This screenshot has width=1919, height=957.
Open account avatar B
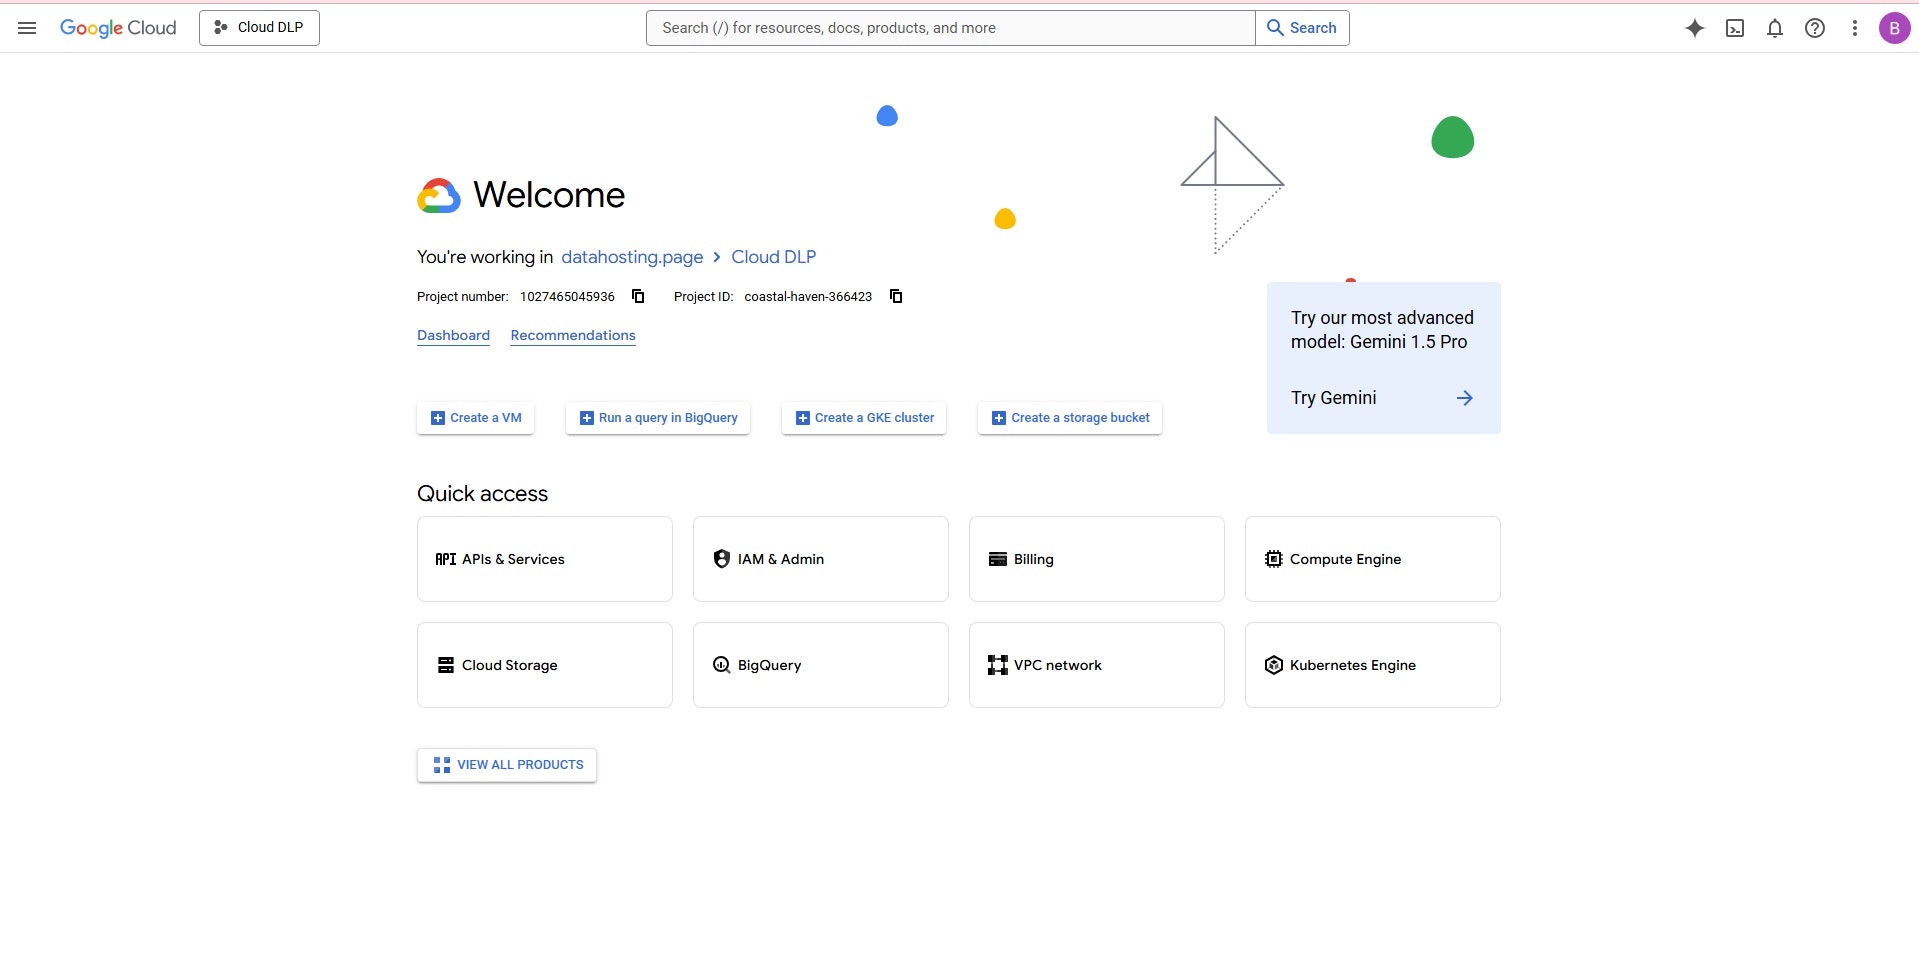[x=1894, y=28]
